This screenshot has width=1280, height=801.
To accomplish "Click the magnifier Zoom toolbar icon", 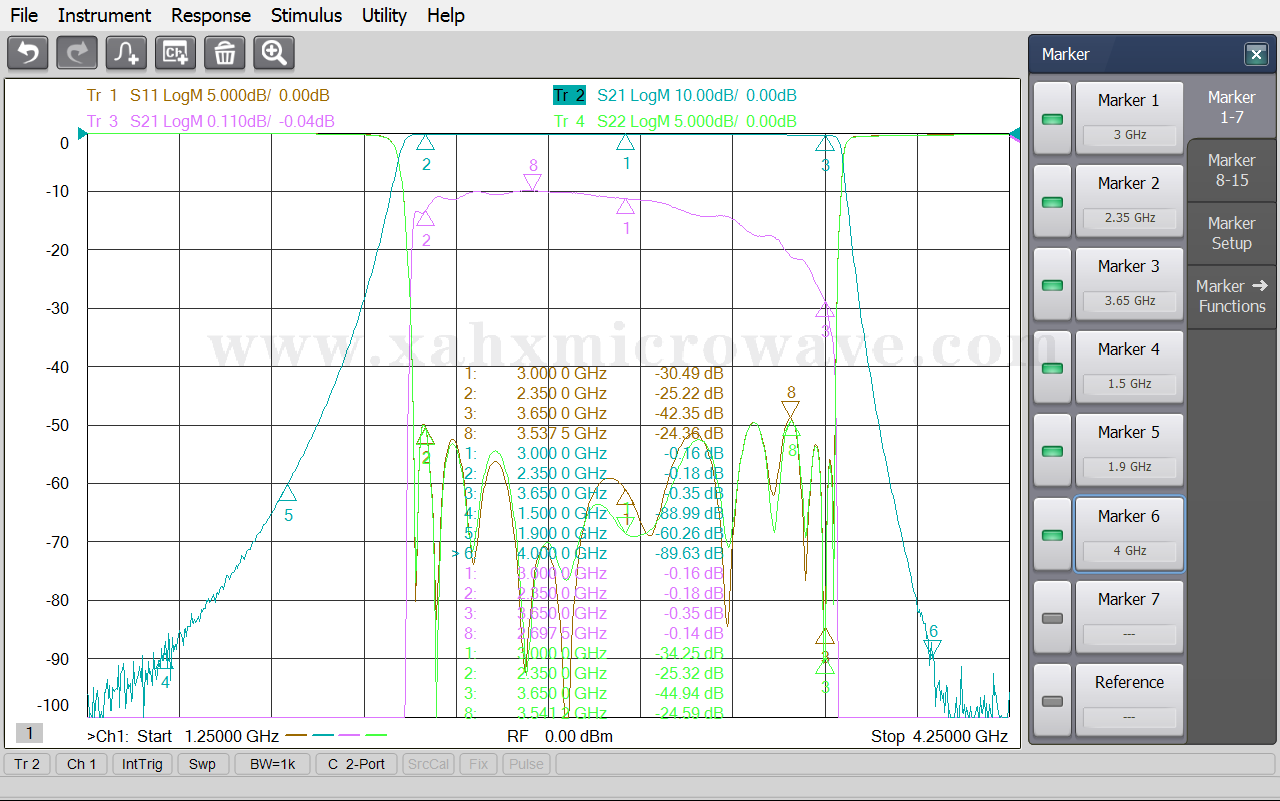I will coord(274,53).
